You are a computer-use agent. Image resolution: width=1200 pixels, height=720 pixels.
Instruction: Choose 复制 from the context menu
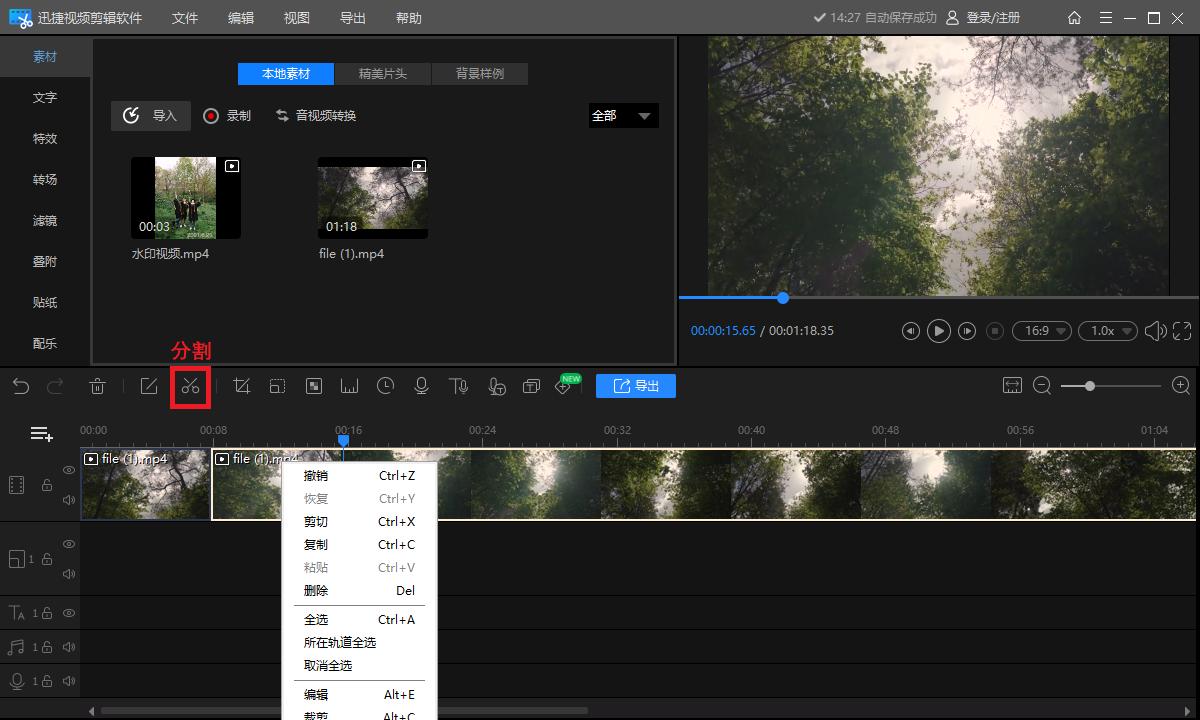pyautogui.click(x=316, y=545)
